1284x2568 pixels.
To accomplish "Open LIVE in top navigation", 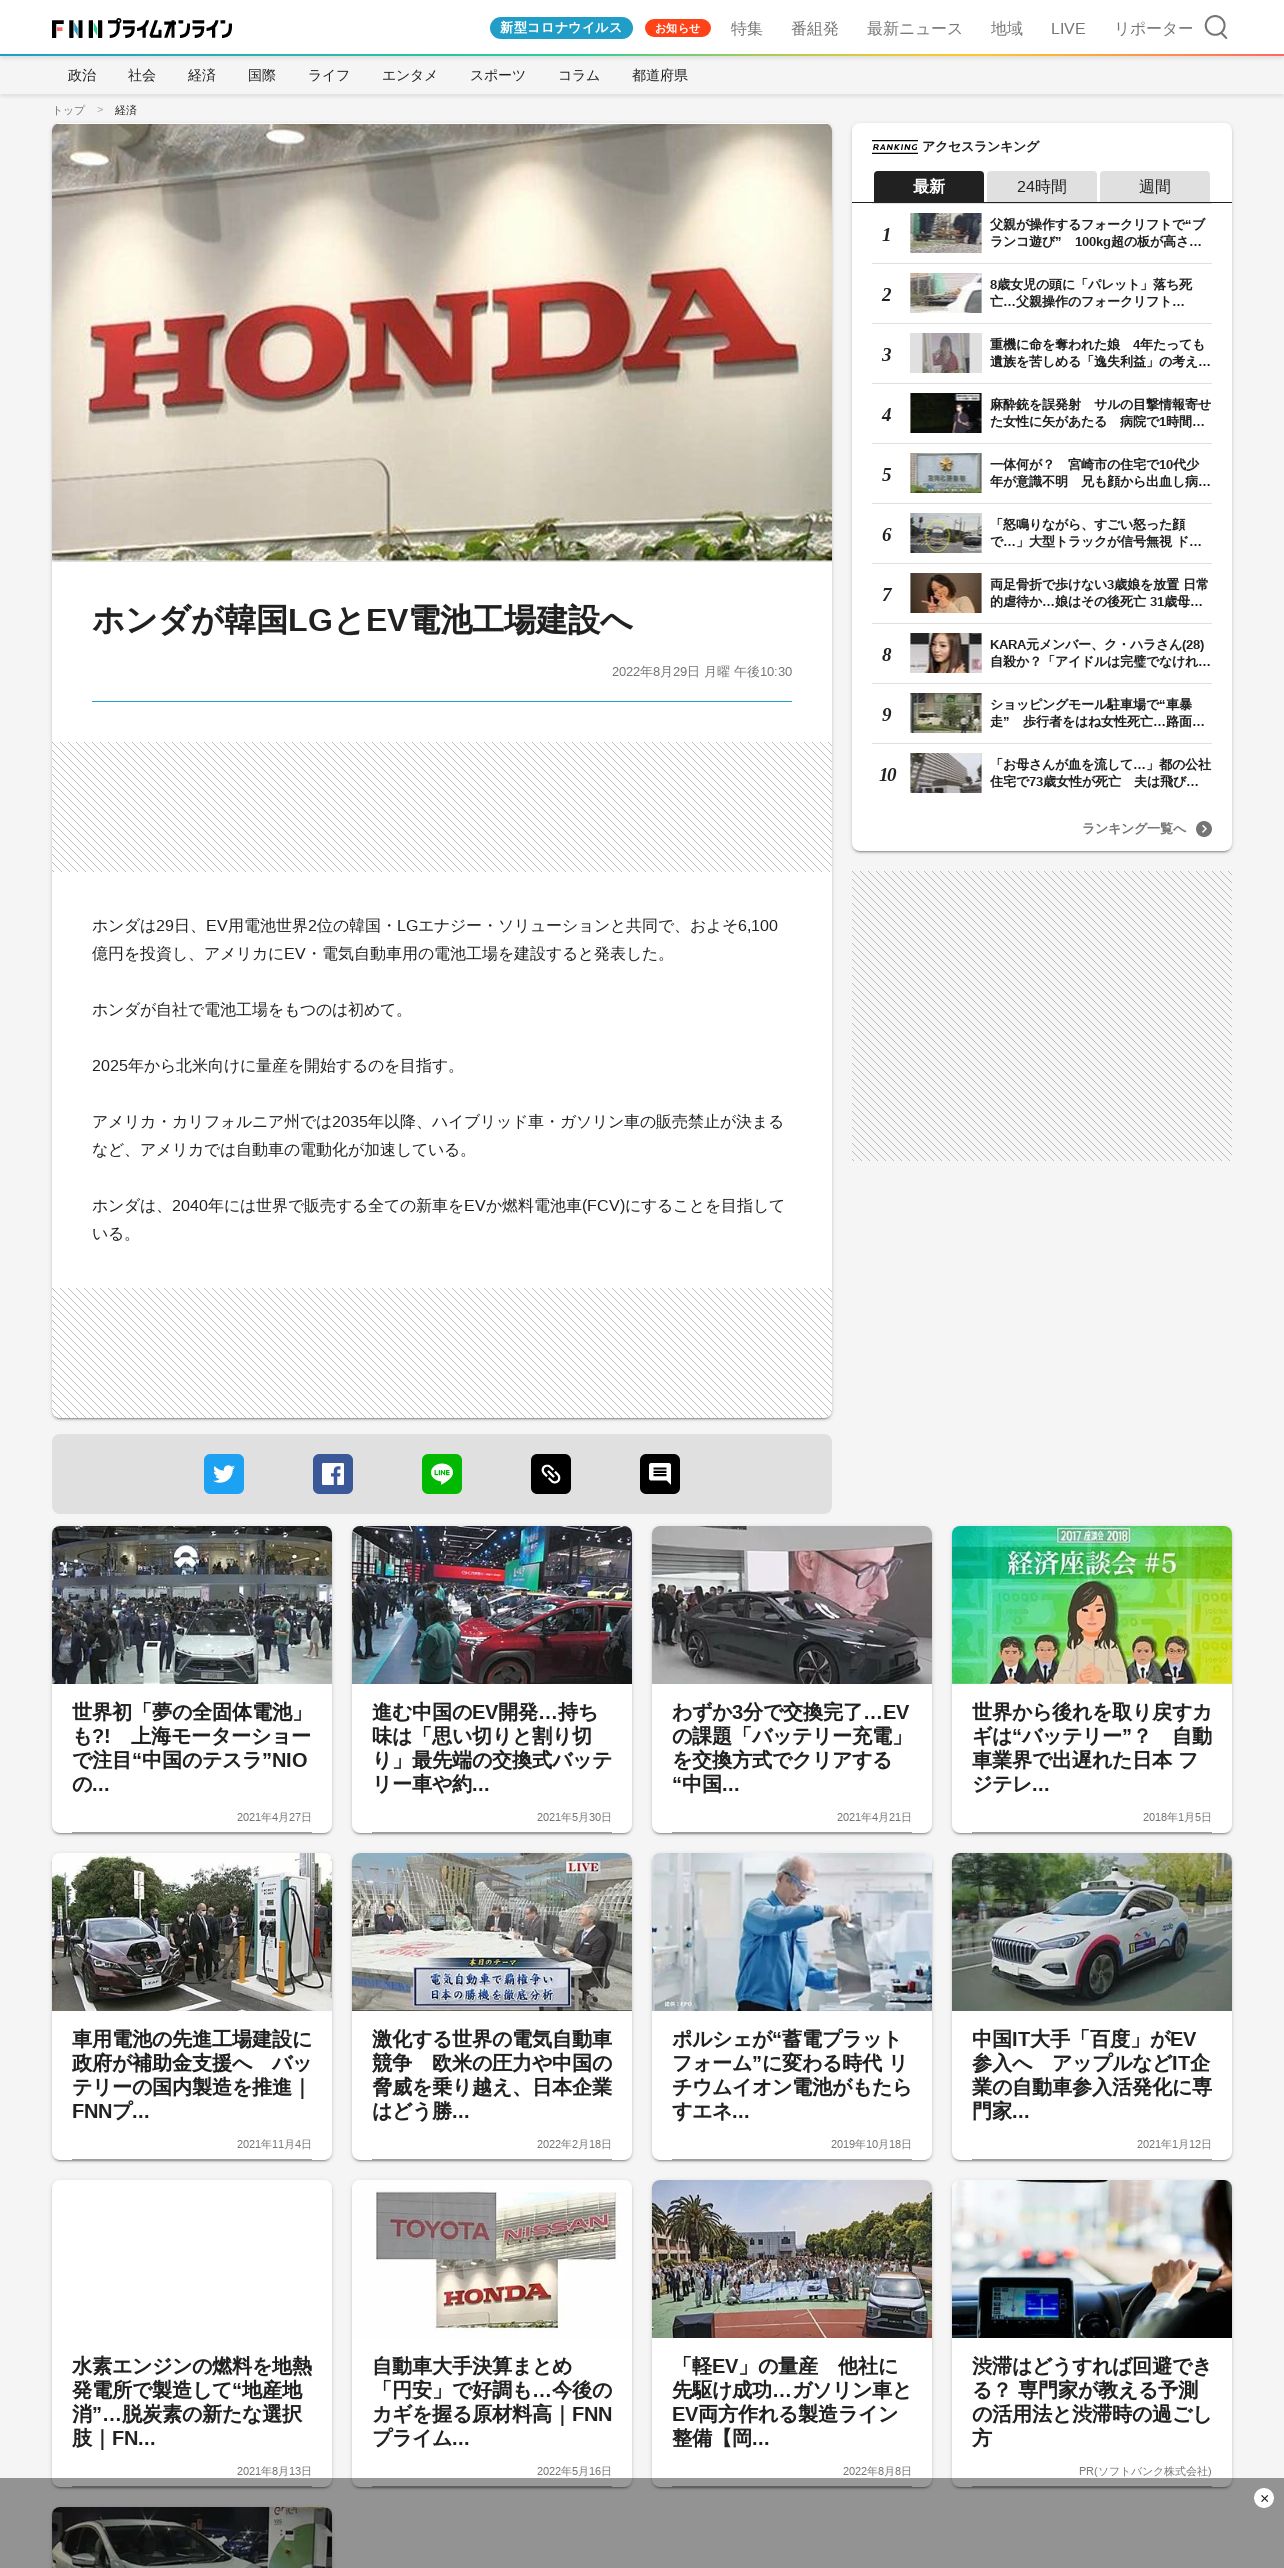I will 1068,29.
